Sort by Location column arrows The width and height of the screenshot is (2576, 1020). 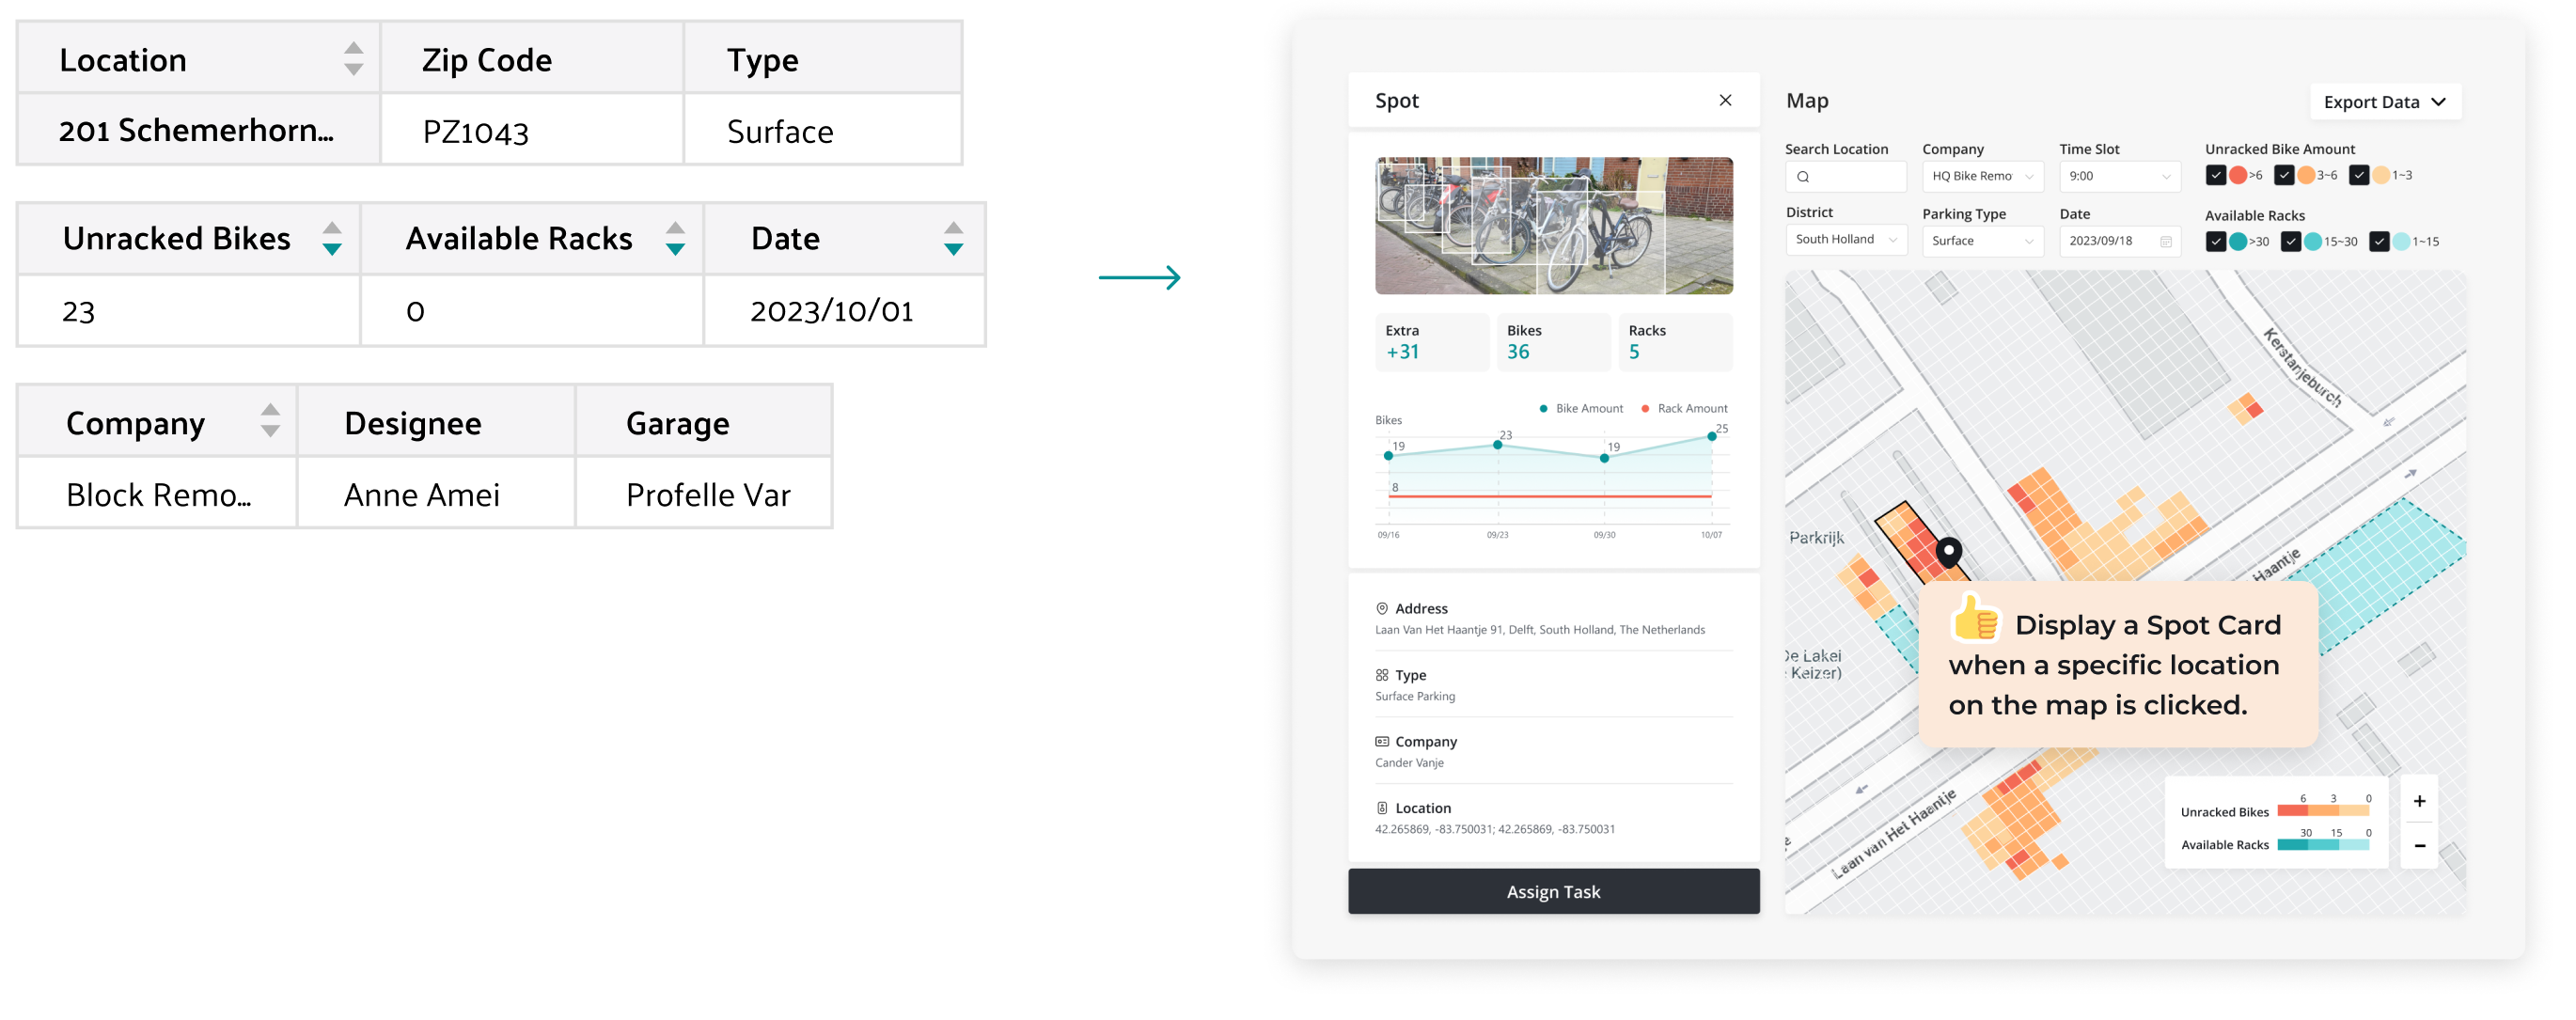pos(353,59)
